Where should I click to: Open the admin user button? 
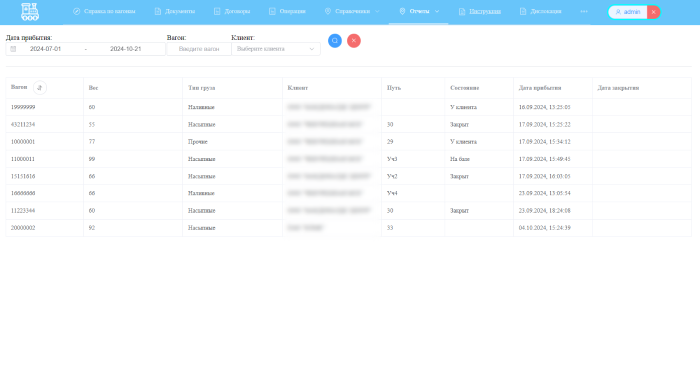(628, 12)
